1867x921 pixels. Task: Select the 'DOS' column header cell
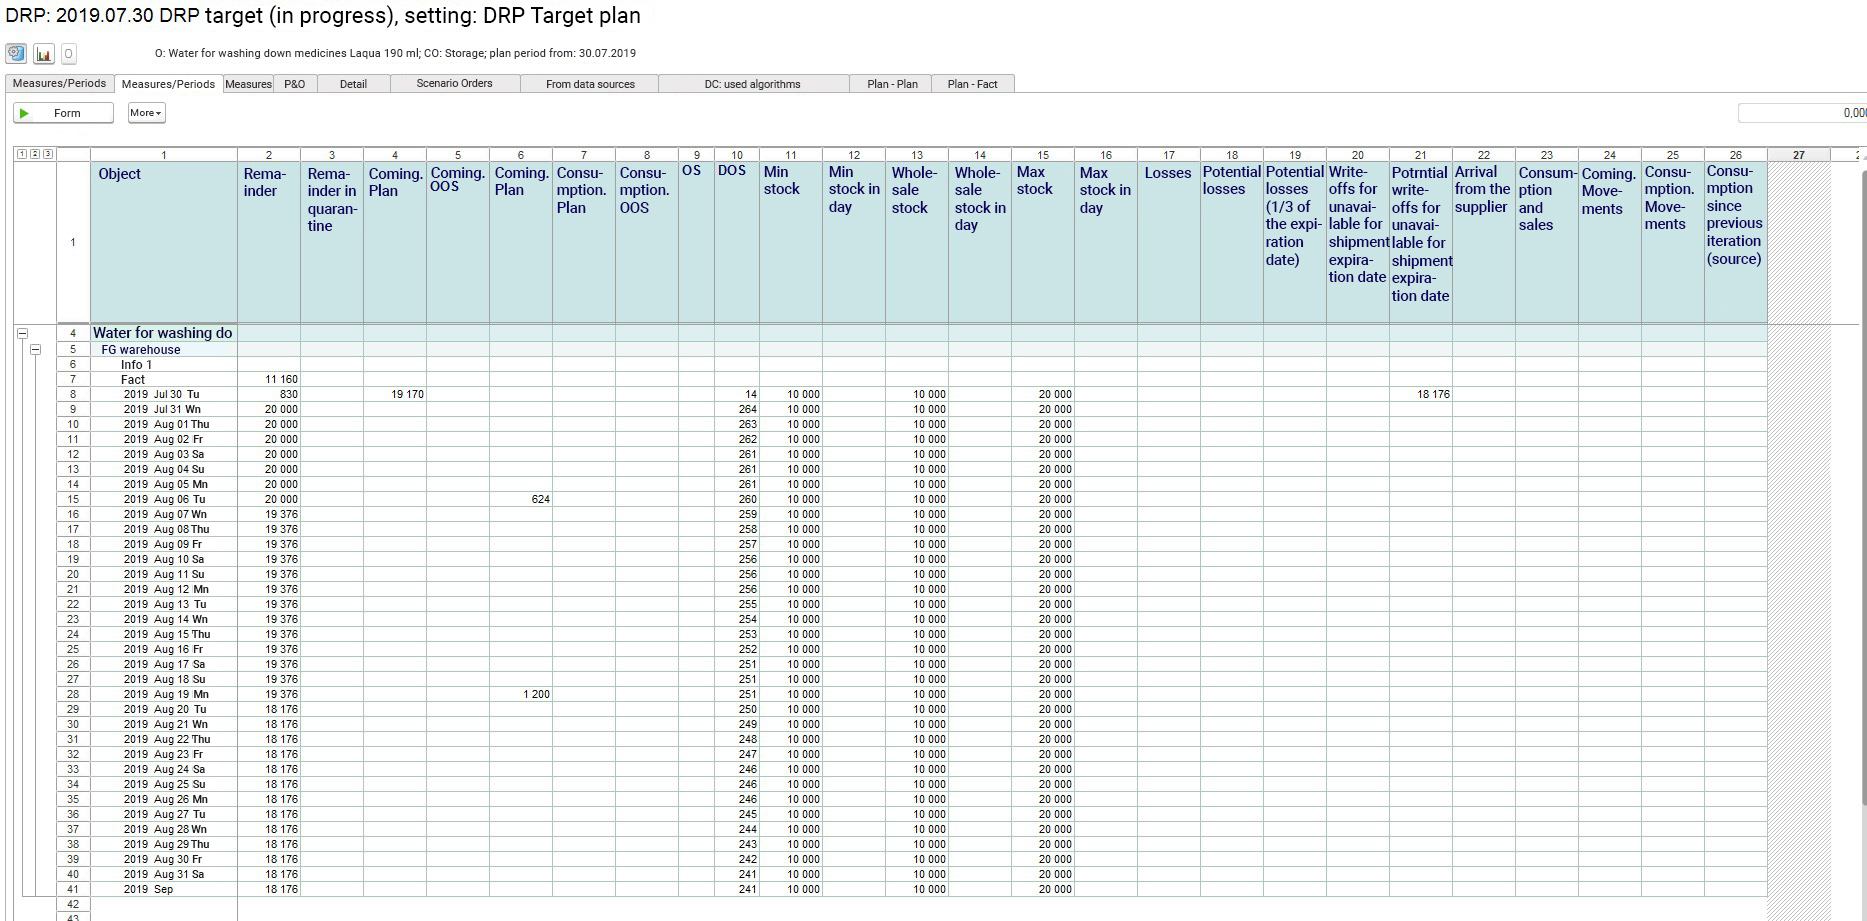tap(737, 242)
